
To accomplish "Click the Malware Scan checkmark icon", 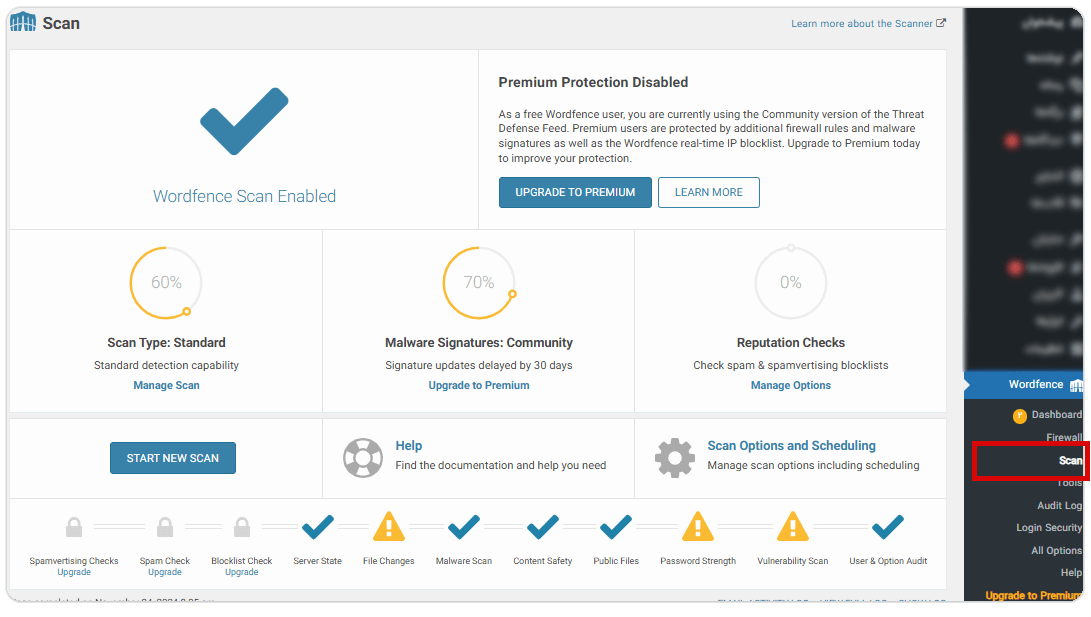I will click(464, 526).
